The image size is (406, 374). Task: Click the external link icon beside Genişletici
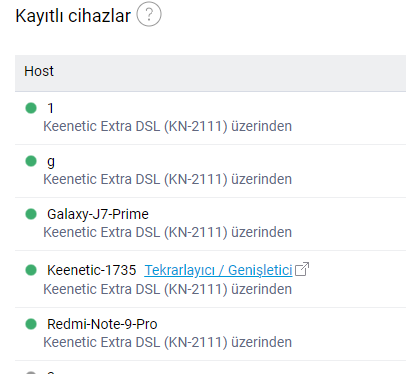tap(302, 269)
